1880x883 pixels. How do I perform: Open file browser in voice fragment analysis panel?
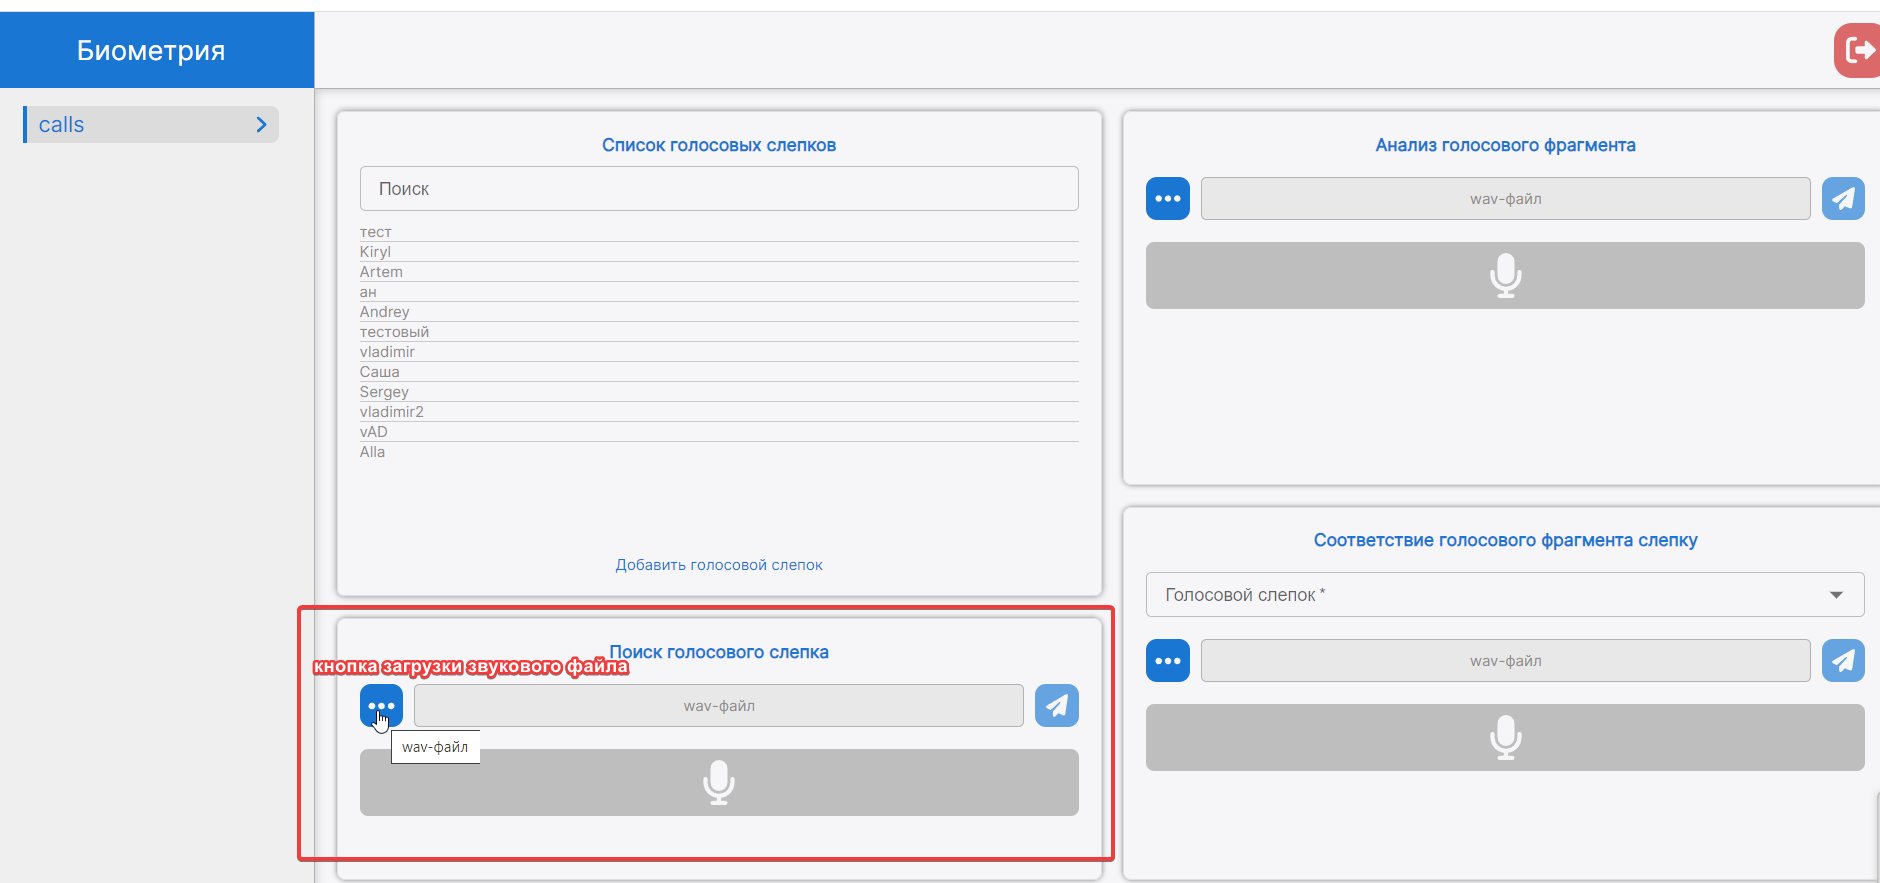click(x=1167, y=199)
